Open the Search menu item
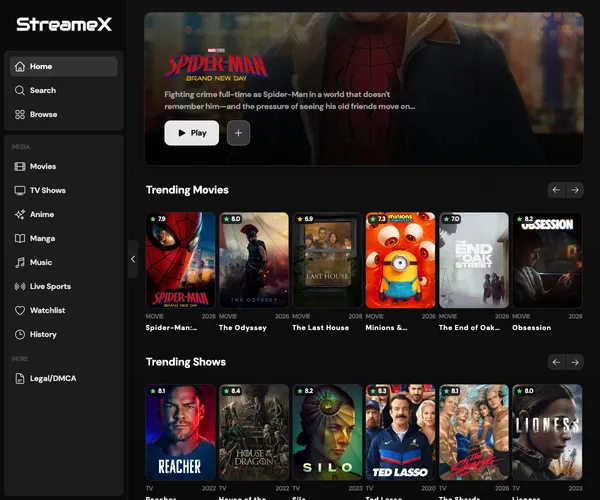The width and height of the screenshot is (600, 500). (64, 91)
